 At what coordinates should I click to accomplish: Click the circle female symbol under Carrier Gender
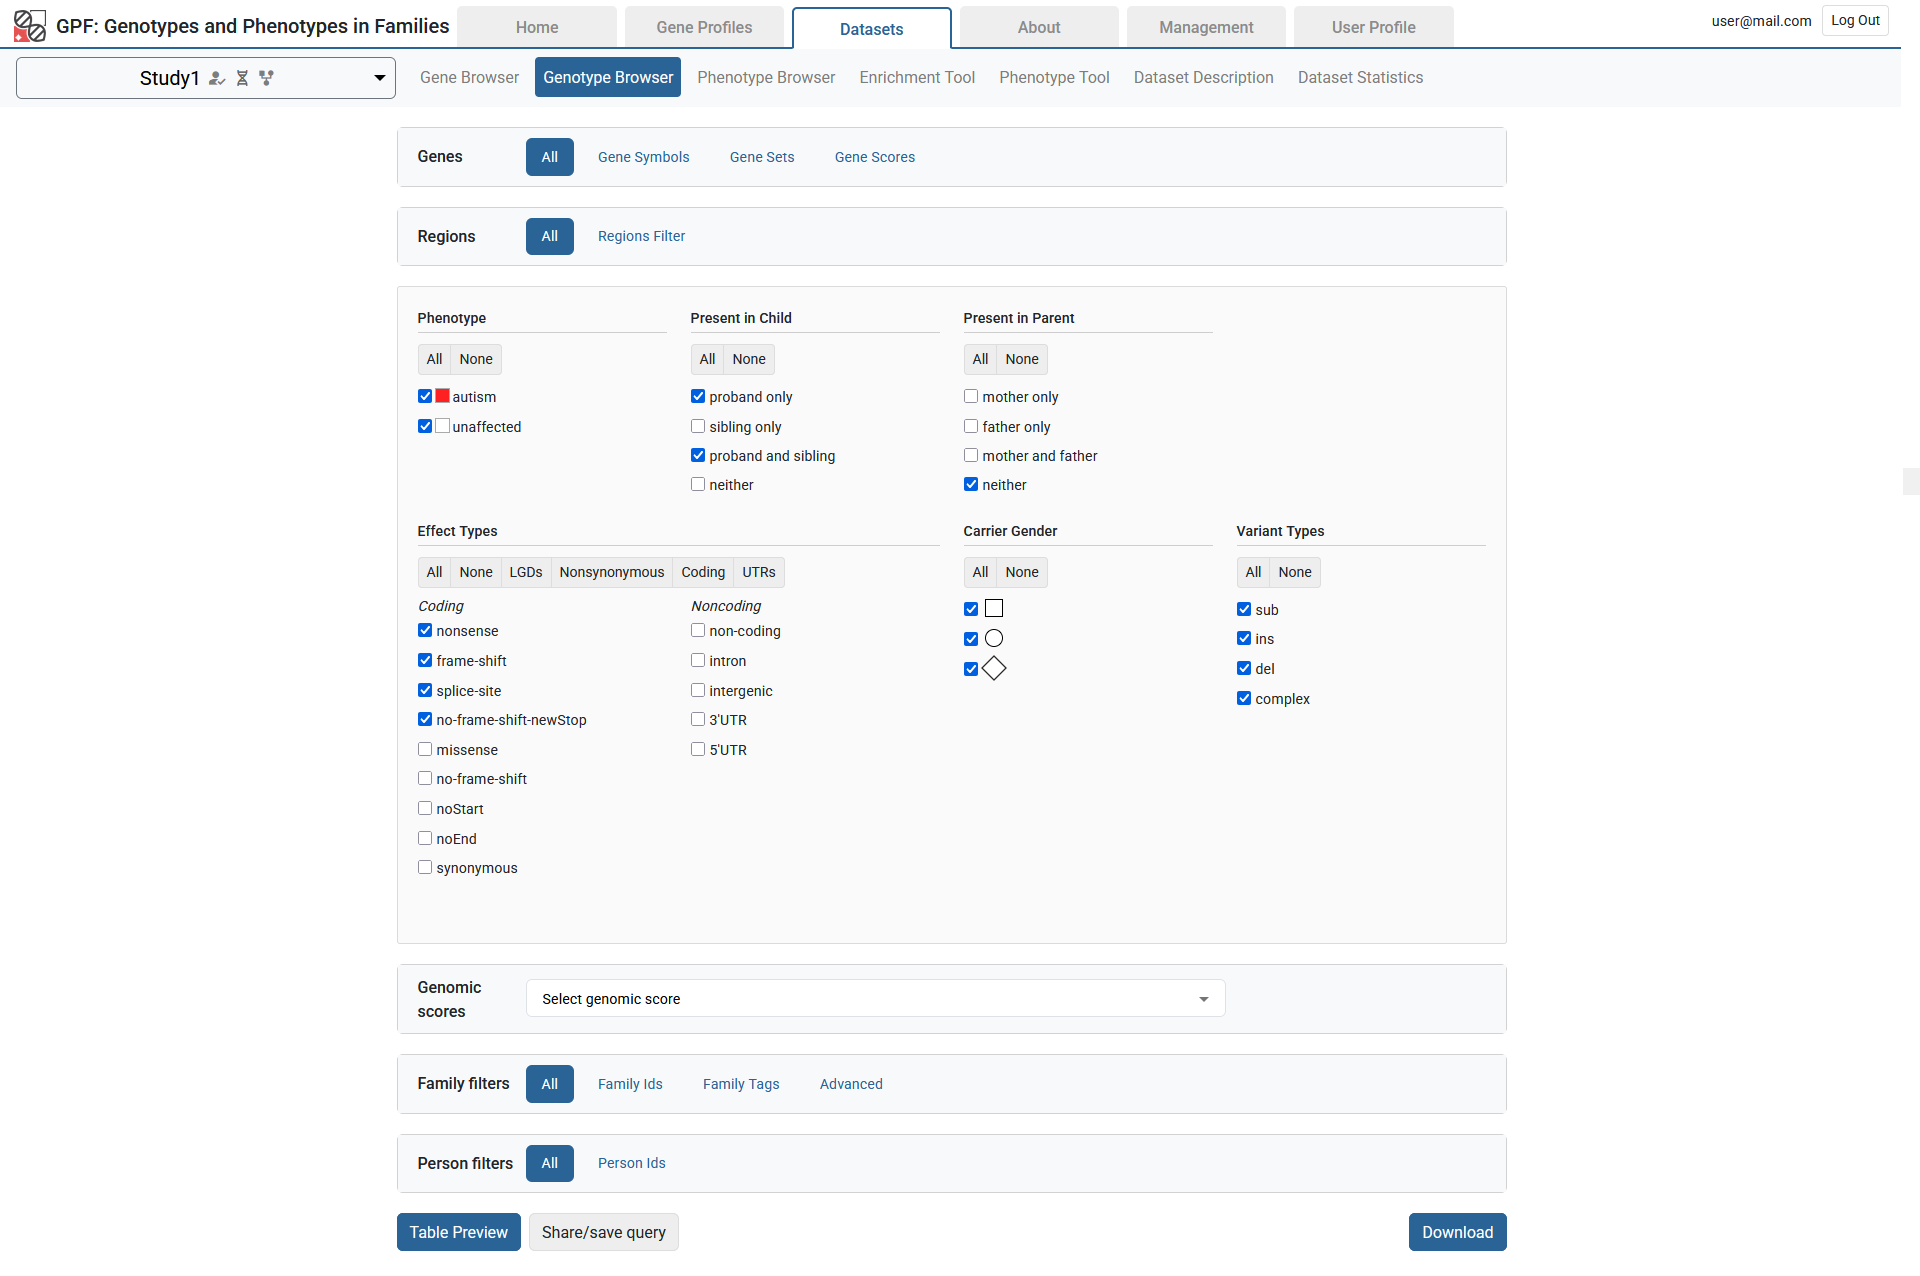(x=993, y=638)
